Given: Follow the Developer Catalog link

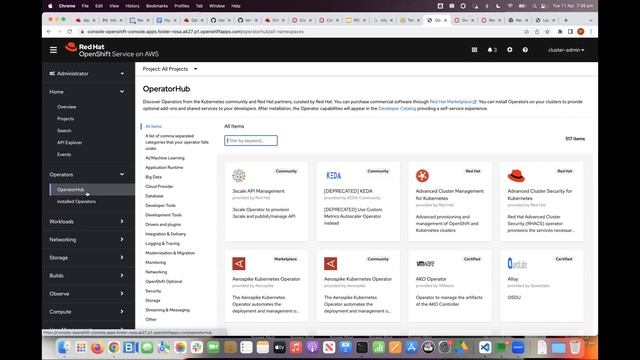Looking at the screenshot, I should pyautogui.click(x=397, y=109).
